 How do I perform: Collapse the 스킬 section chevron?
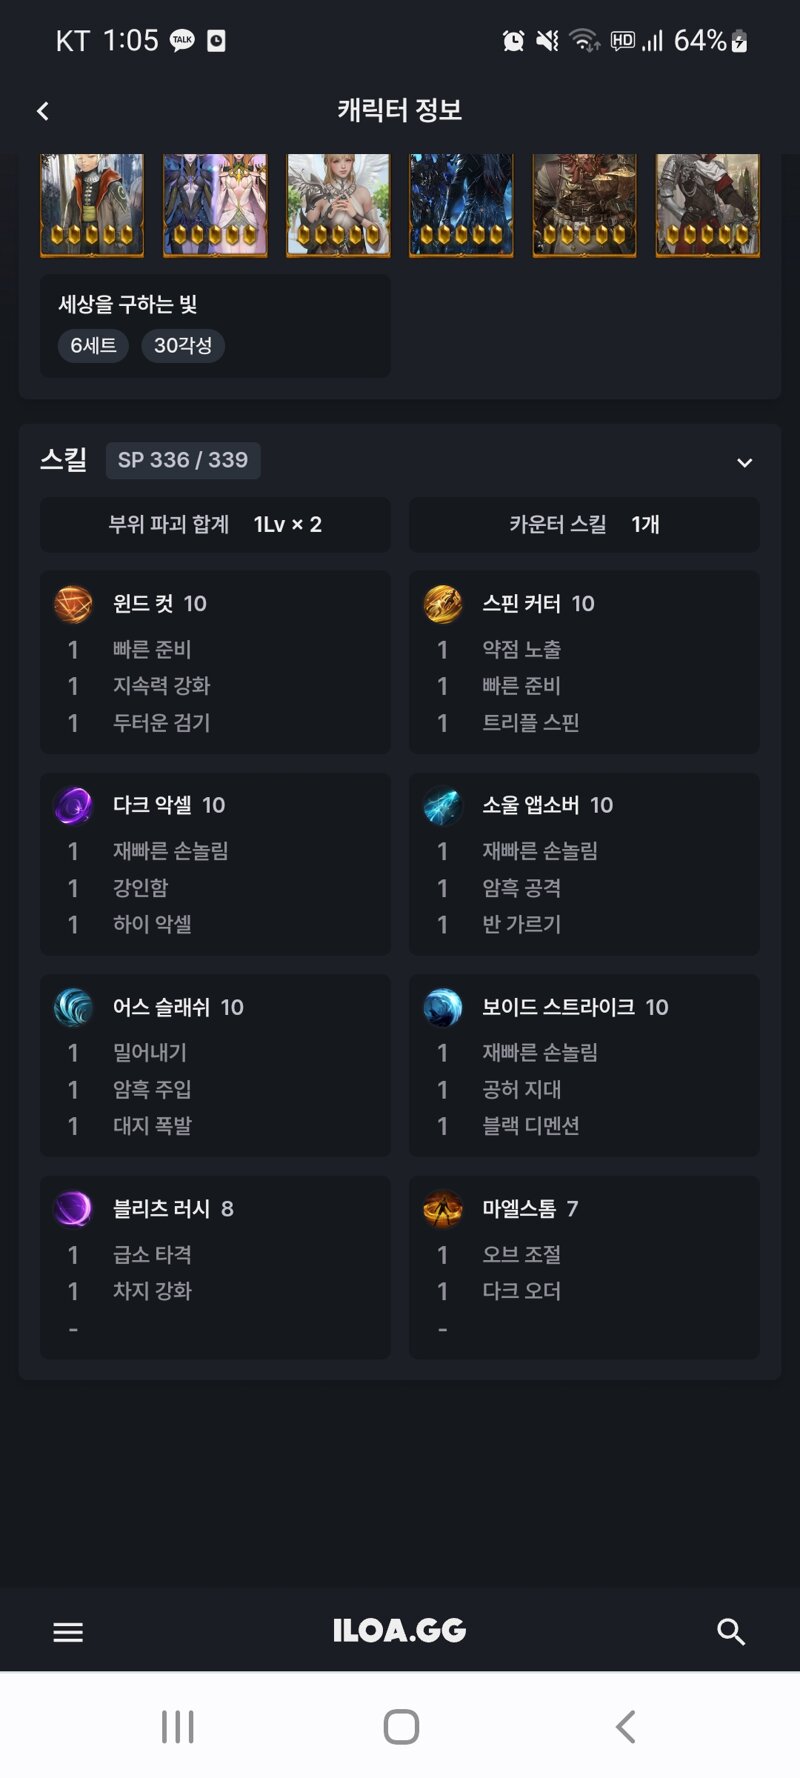coord(744,462)
